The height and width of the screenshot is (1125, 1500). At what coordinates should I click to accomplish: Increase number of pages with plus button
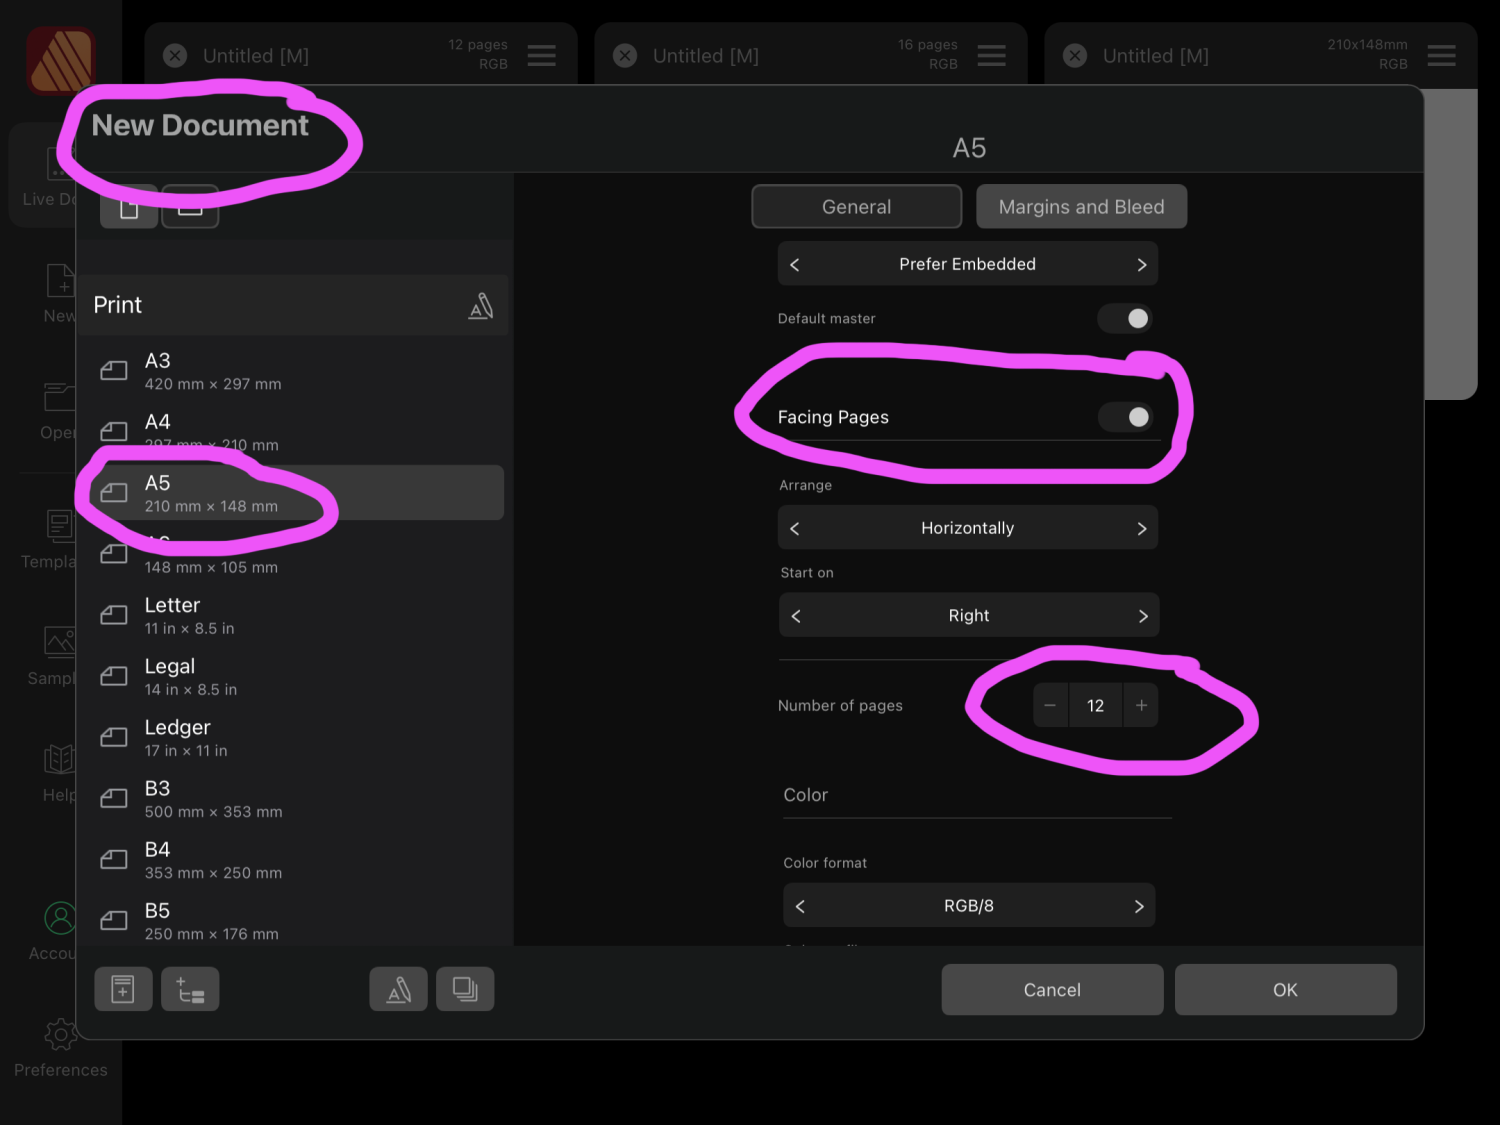coord(1141,705)
